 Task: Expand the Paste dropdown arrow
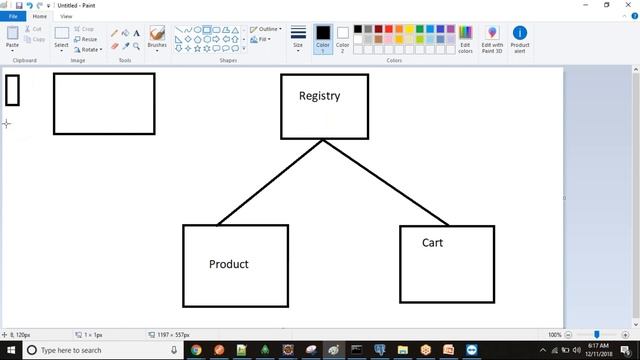pos(12,51)
